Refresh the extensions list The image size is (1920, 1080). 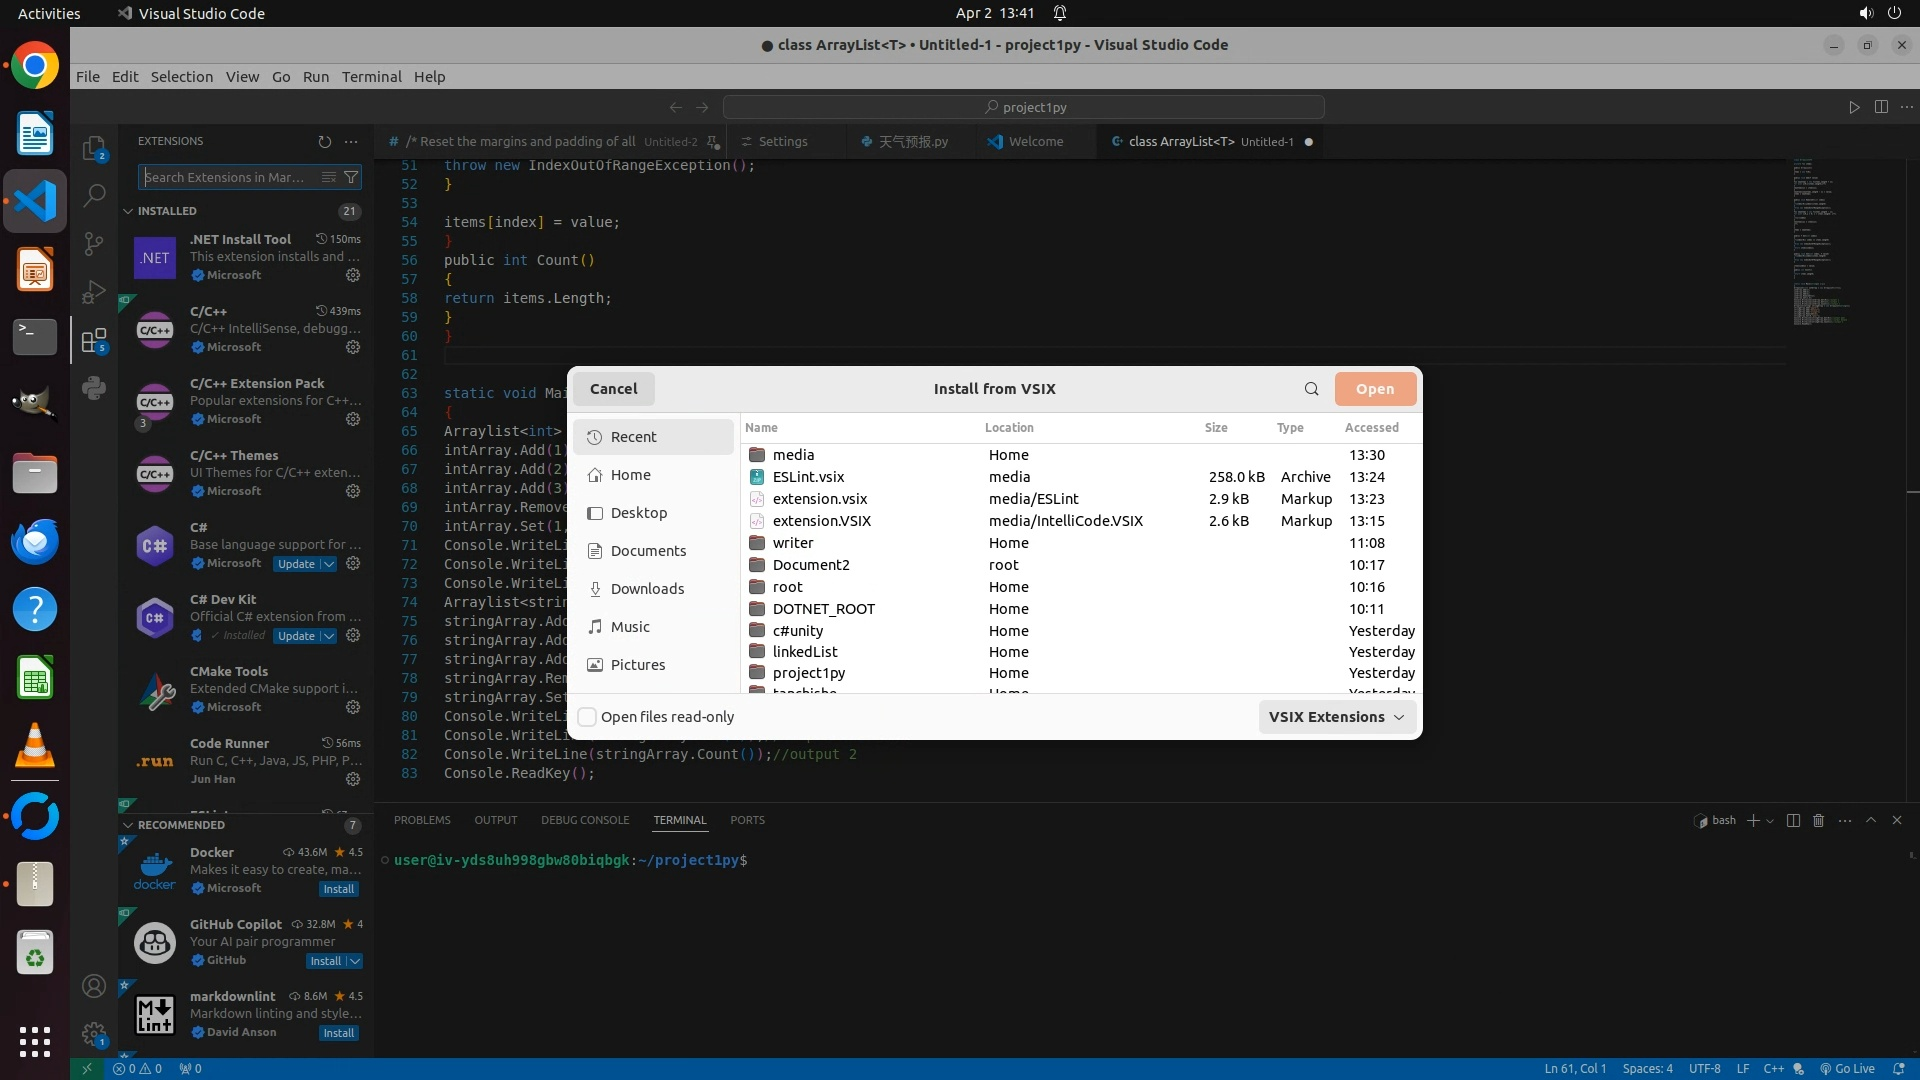(324, 142)
